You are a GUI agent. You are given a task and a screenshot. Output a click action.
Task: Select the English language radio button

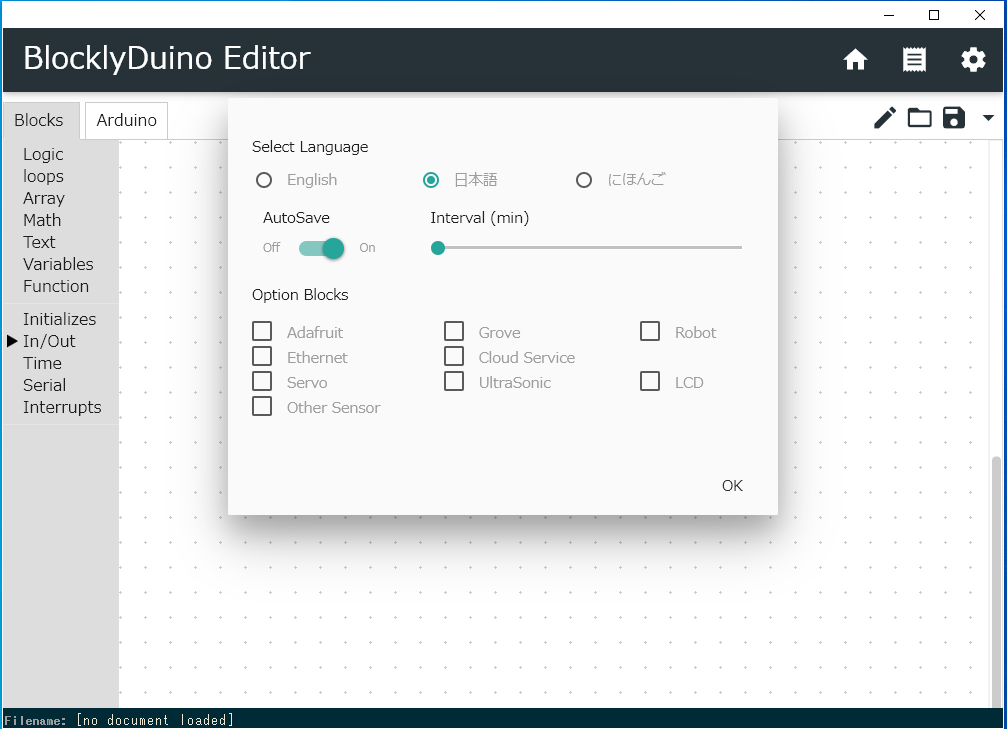click(264, 180)
